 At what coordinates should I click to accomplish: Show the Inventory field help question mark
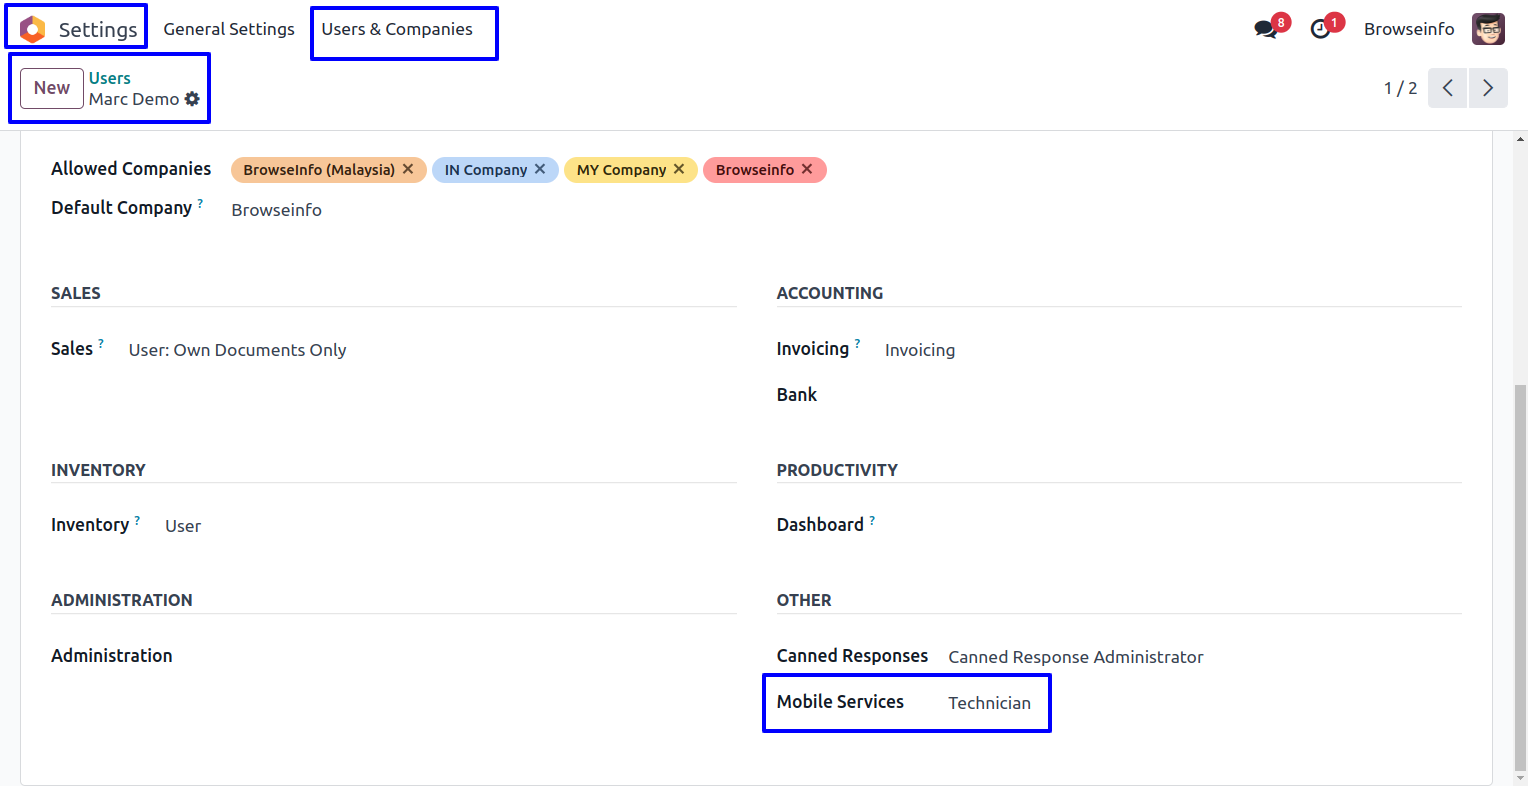(137, 520)
